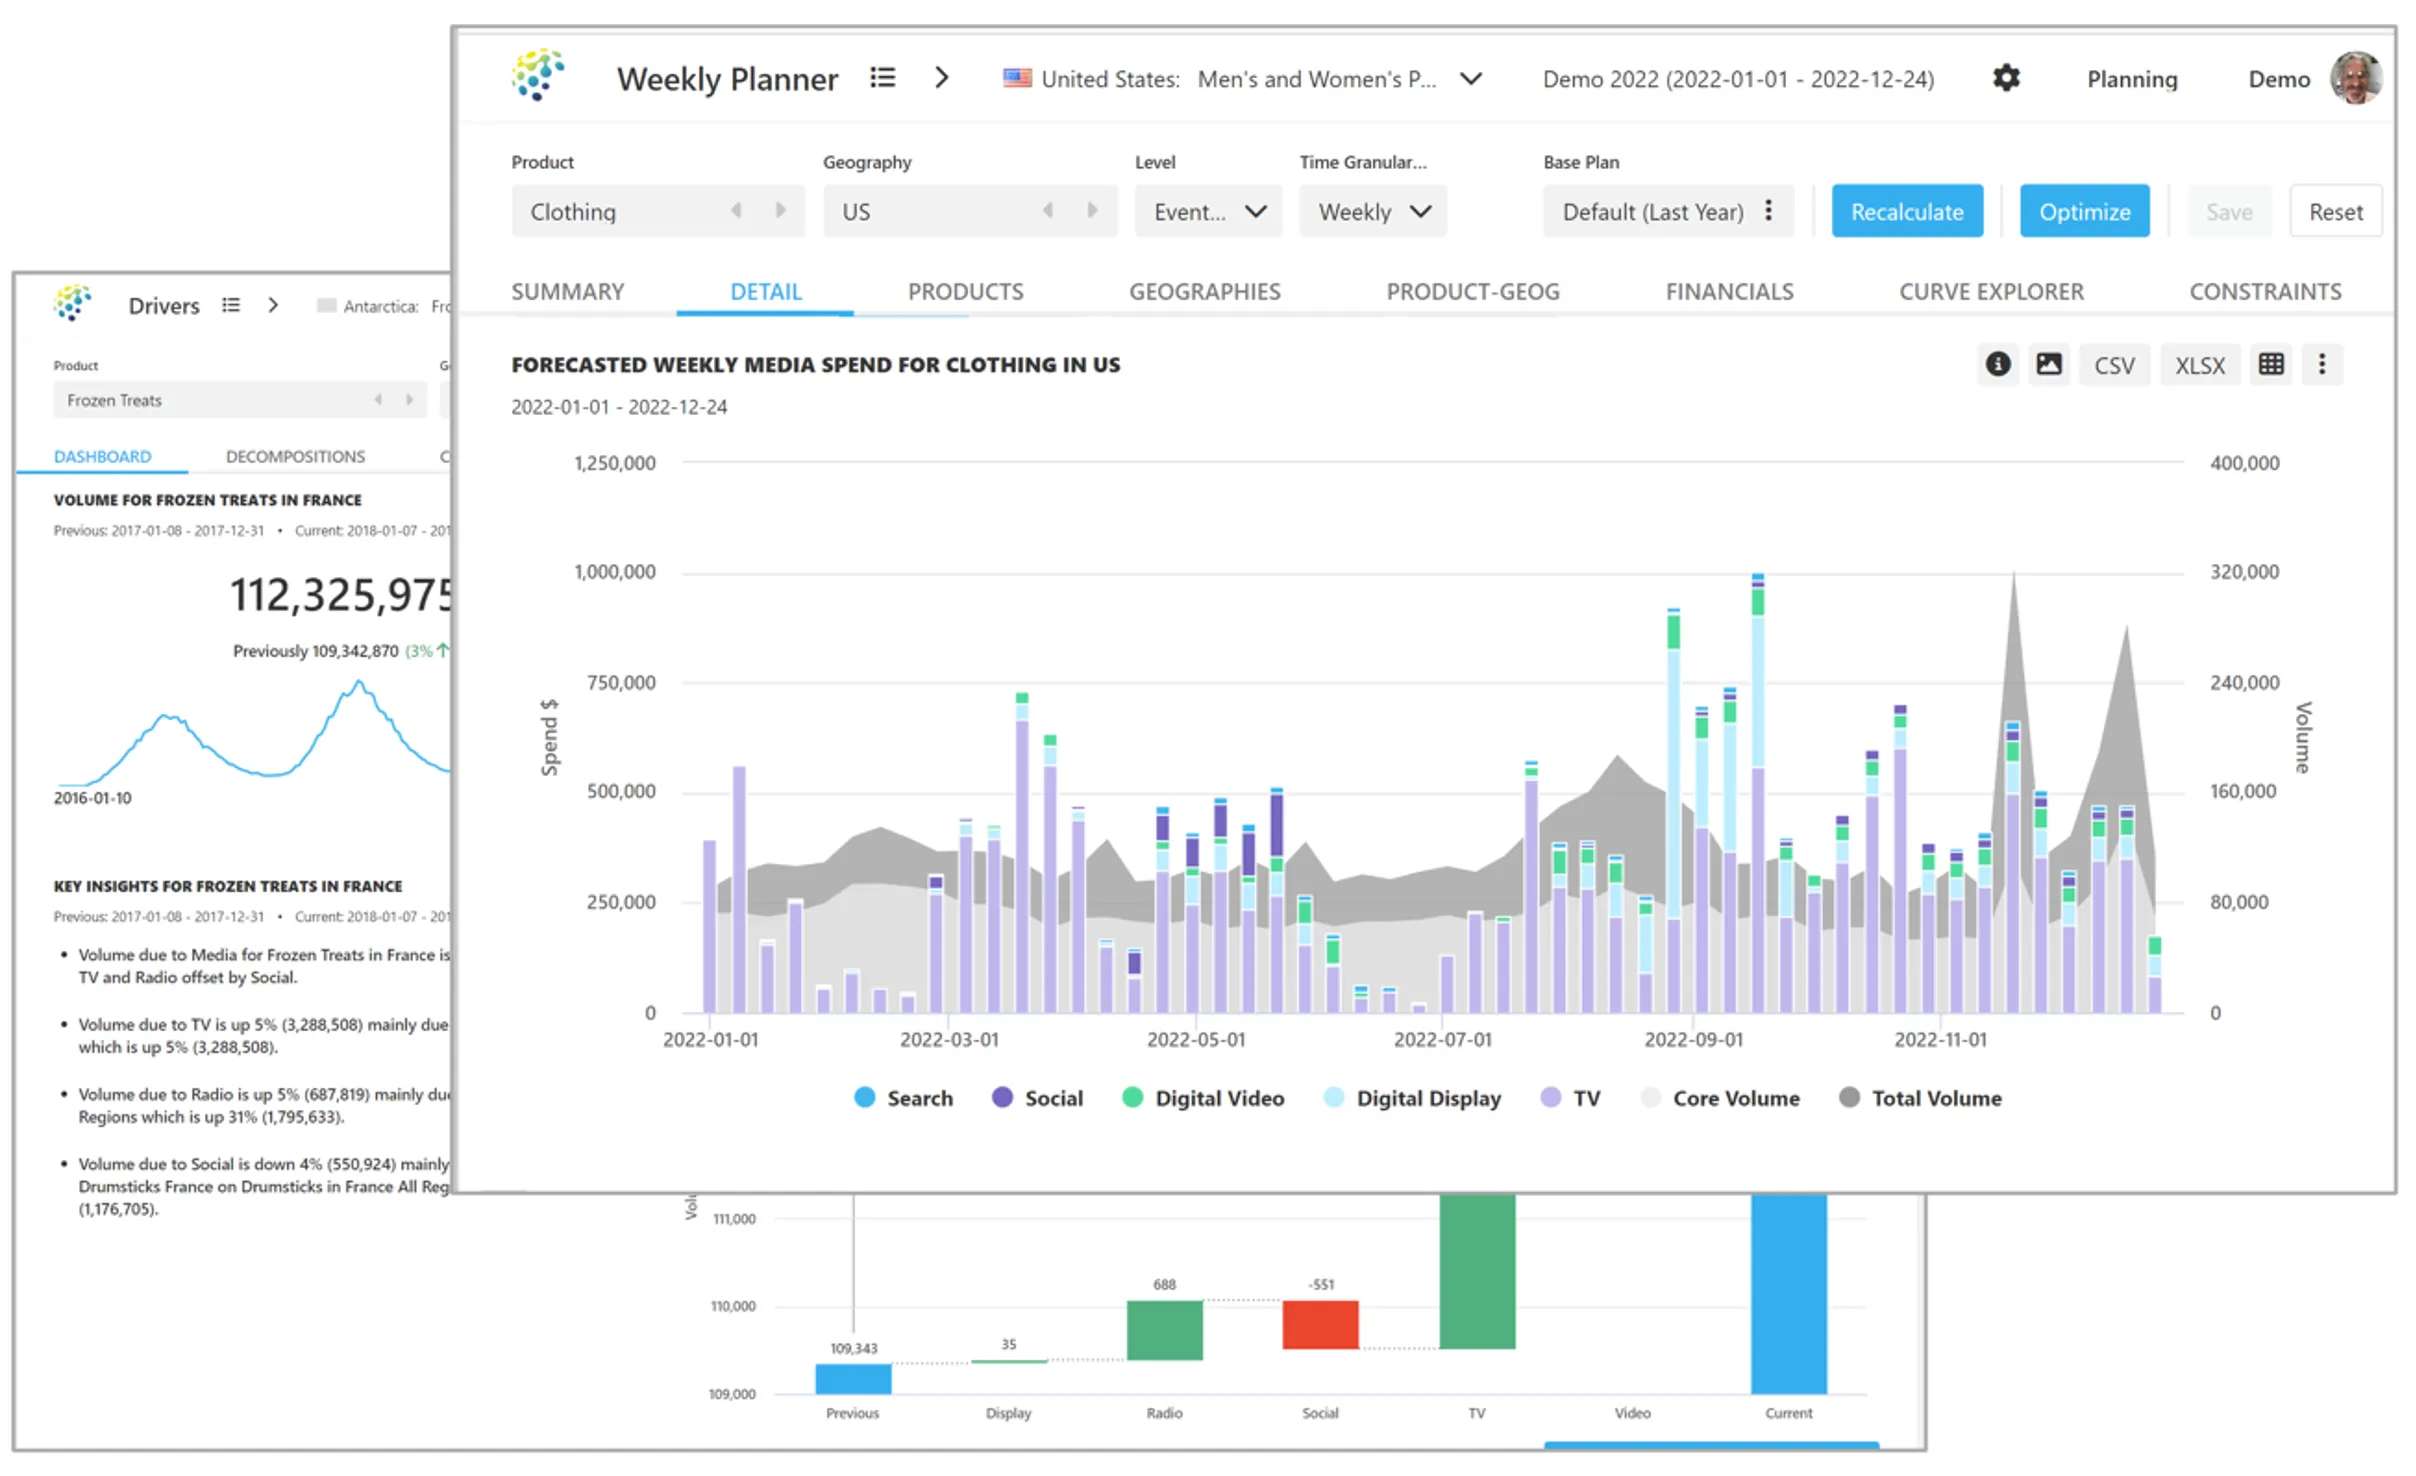
Task: Switch to the CURVE EXPLORER tab
Action: 1991,291
